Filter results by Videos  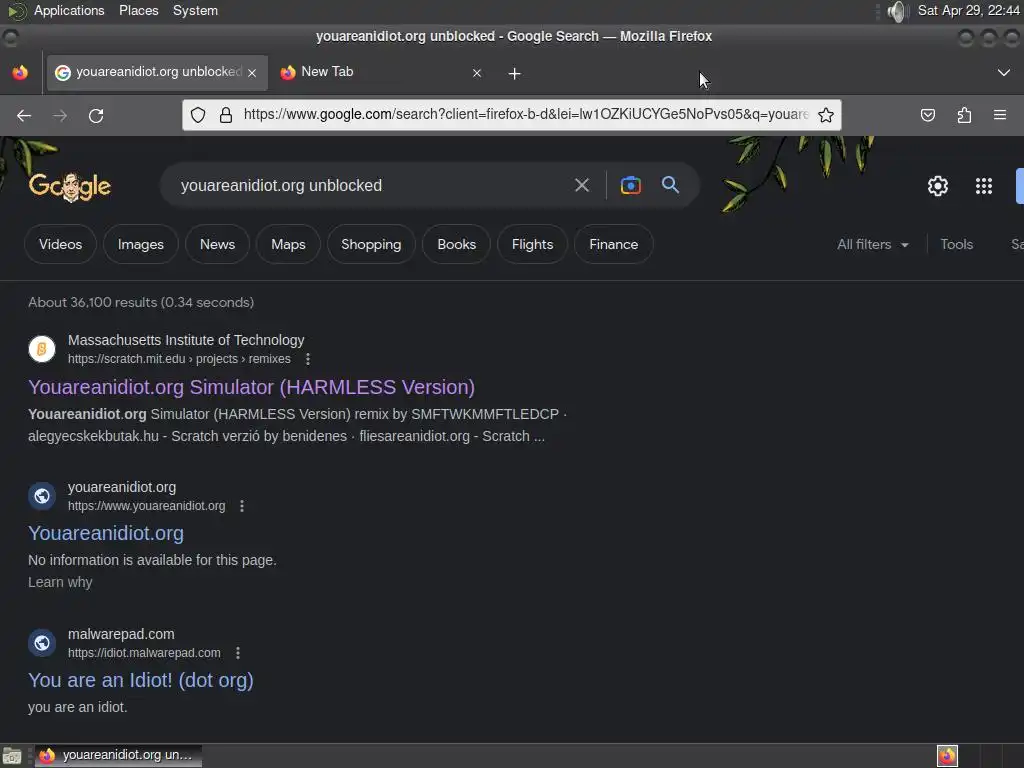click(x=60, y=244)
